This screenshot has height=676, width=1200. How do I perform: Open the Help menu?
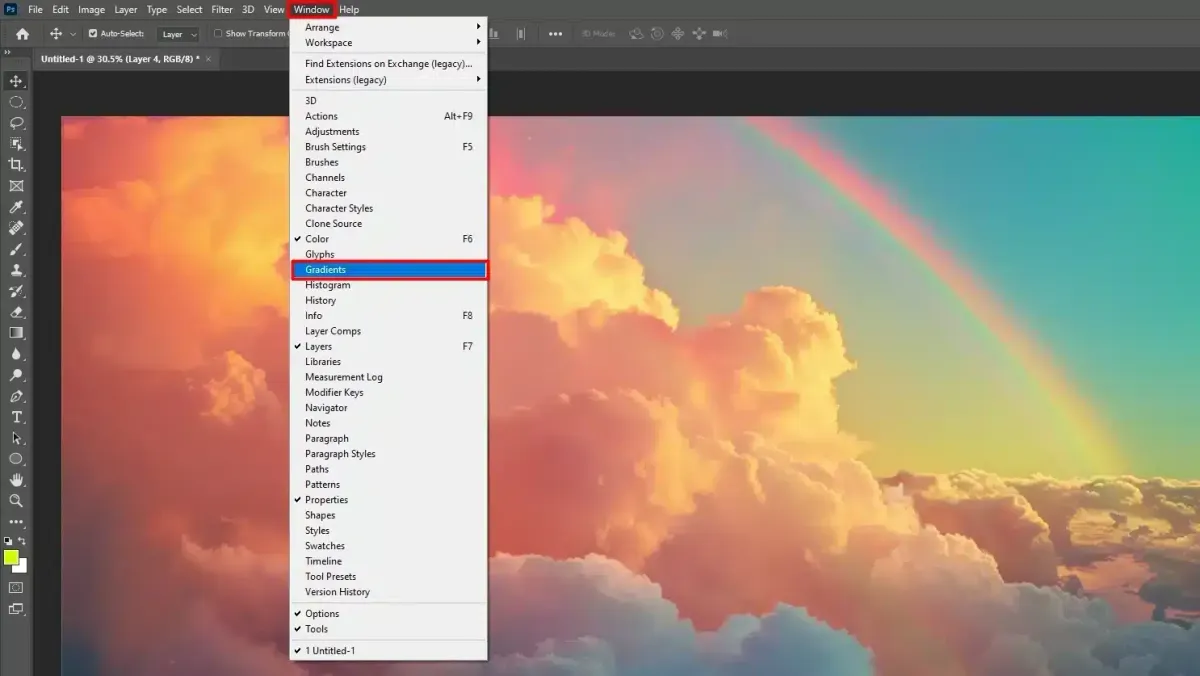coord(349,9)
